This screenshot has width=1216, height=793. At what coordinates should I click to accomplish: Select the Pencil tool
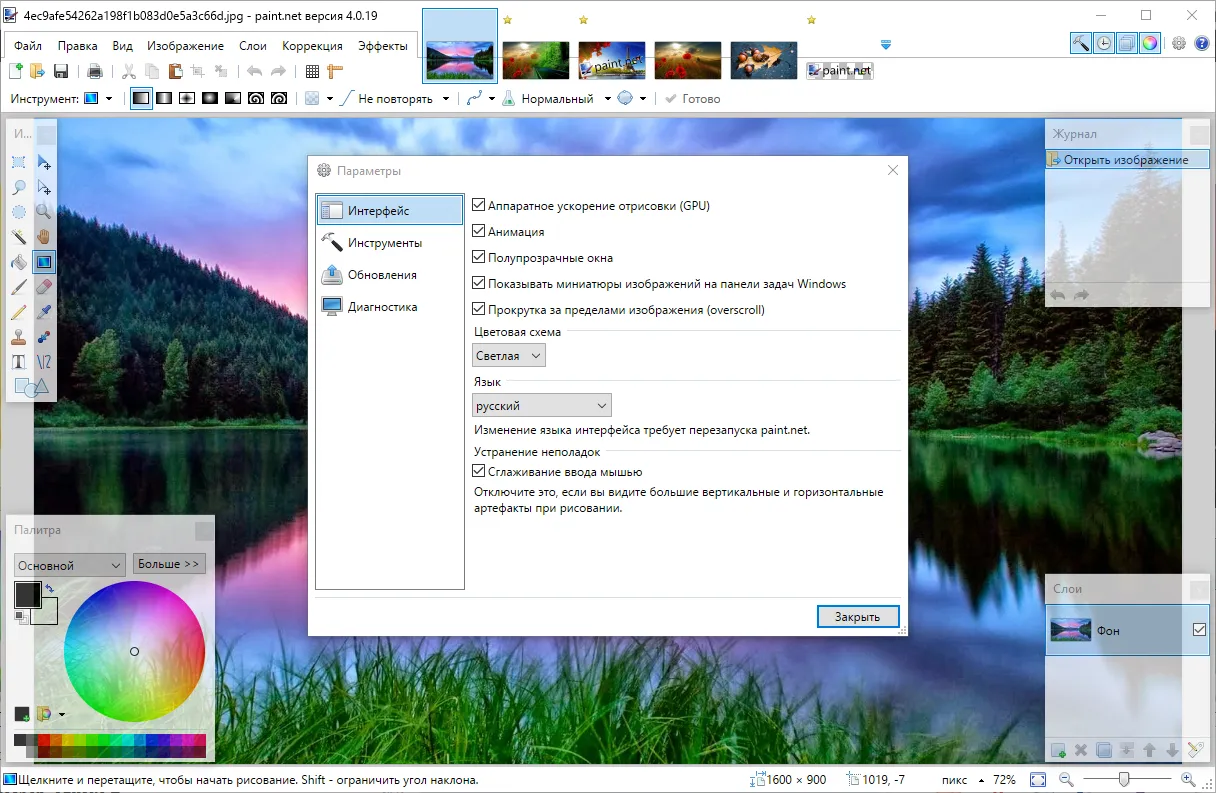19,312
